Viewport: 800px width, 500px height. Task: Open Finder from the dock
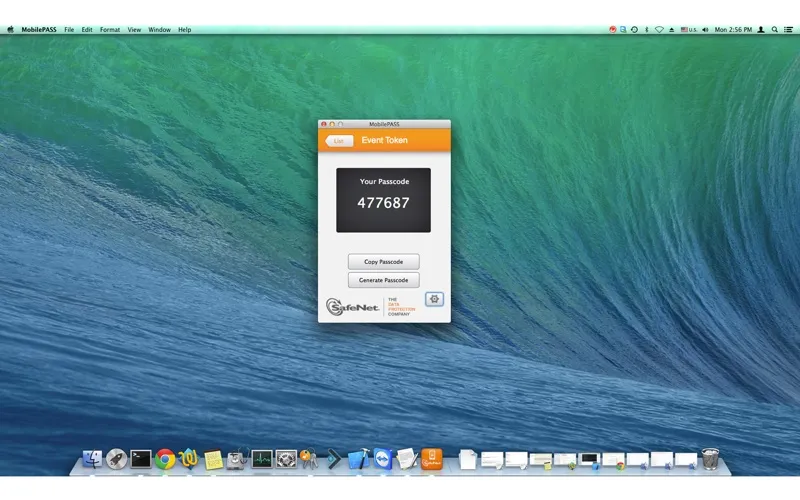click(93, 459)
